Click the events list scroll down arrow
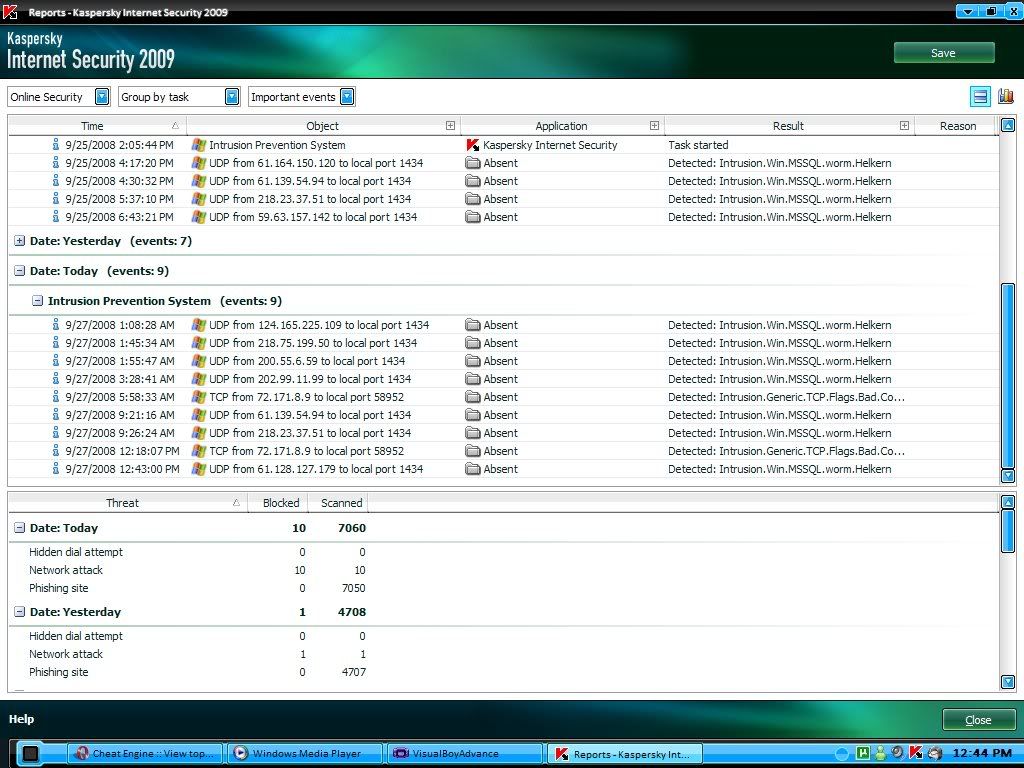 point(1008,476)
